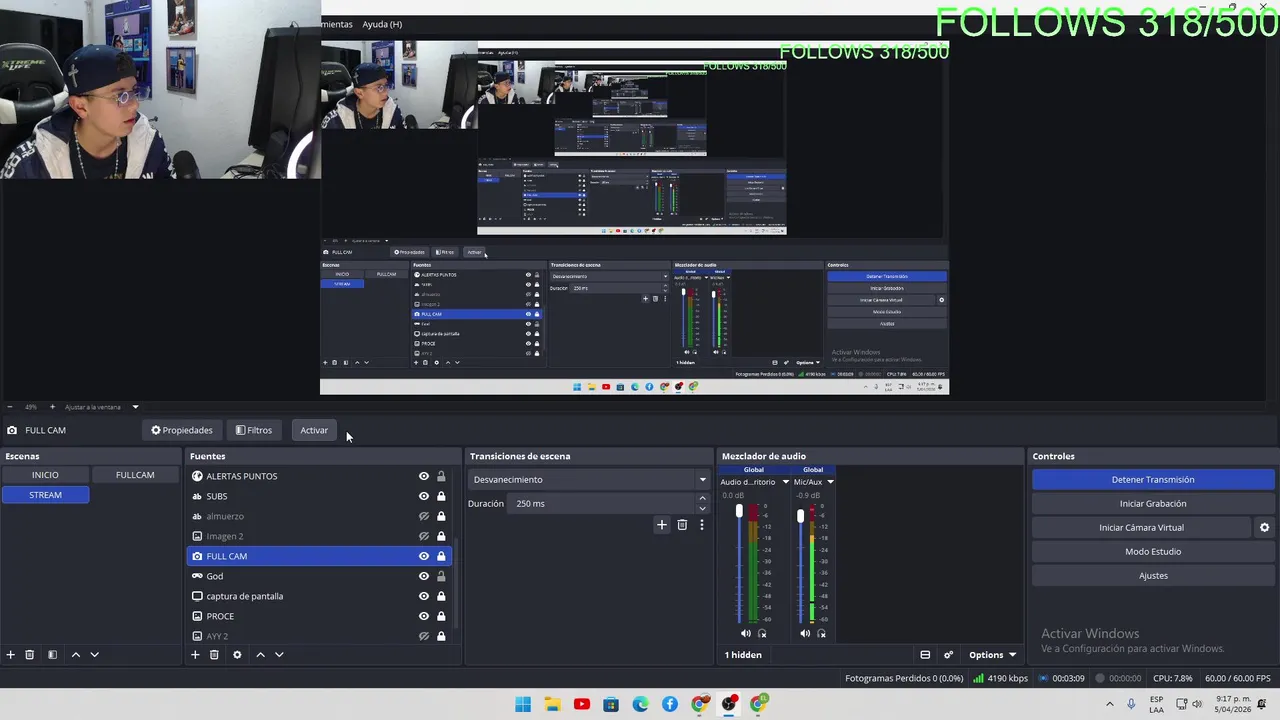Switch to the FULLCAM scene
This screenshot has height=720, width=1280.
point(135,475)
